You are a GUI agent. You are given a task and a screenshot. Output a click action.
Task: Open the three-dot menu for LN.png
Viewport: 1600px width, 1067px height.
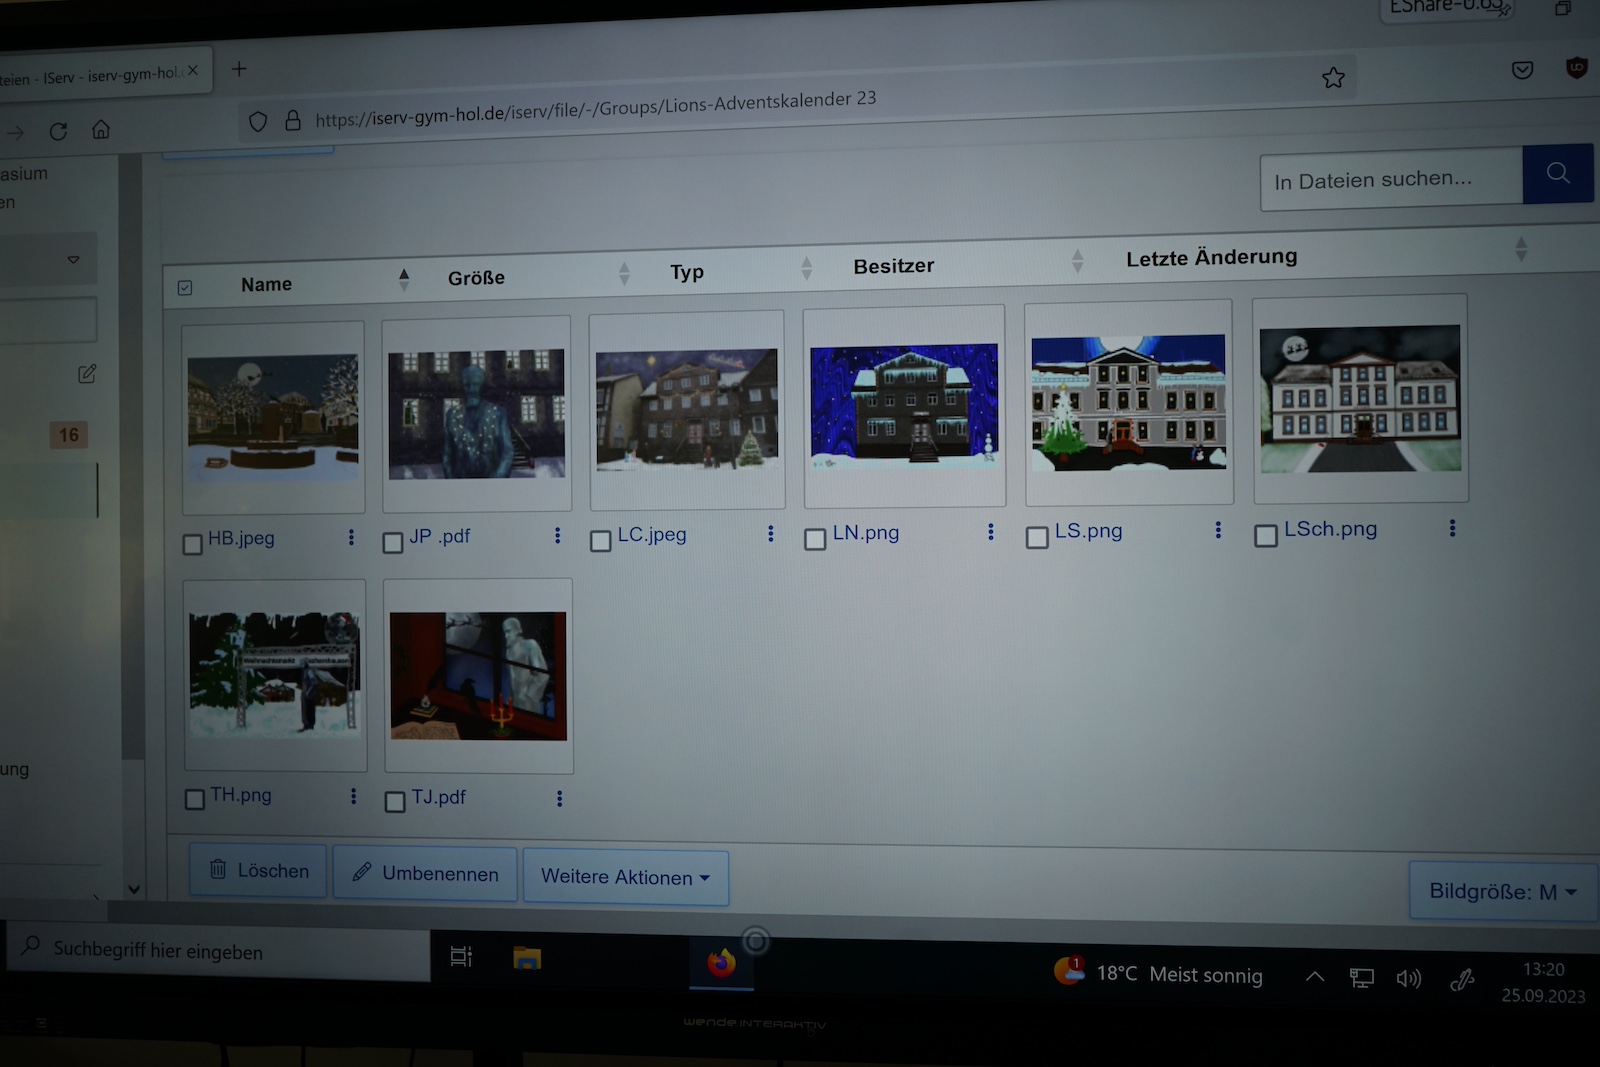click(990, 532)
